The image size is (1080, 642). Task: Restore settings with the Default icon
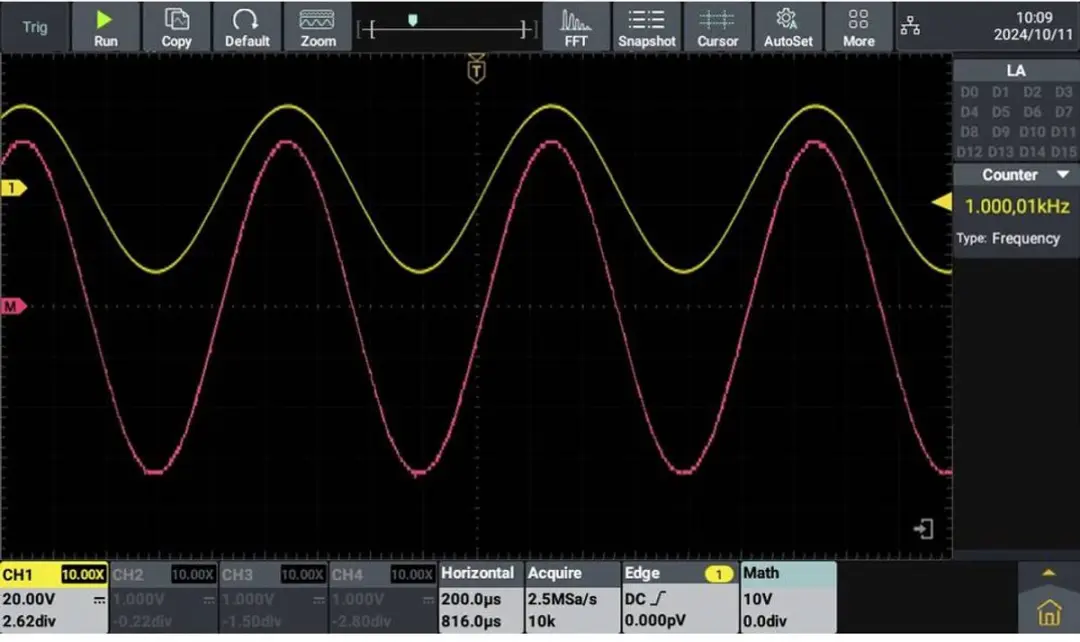(x=247, y=27)
